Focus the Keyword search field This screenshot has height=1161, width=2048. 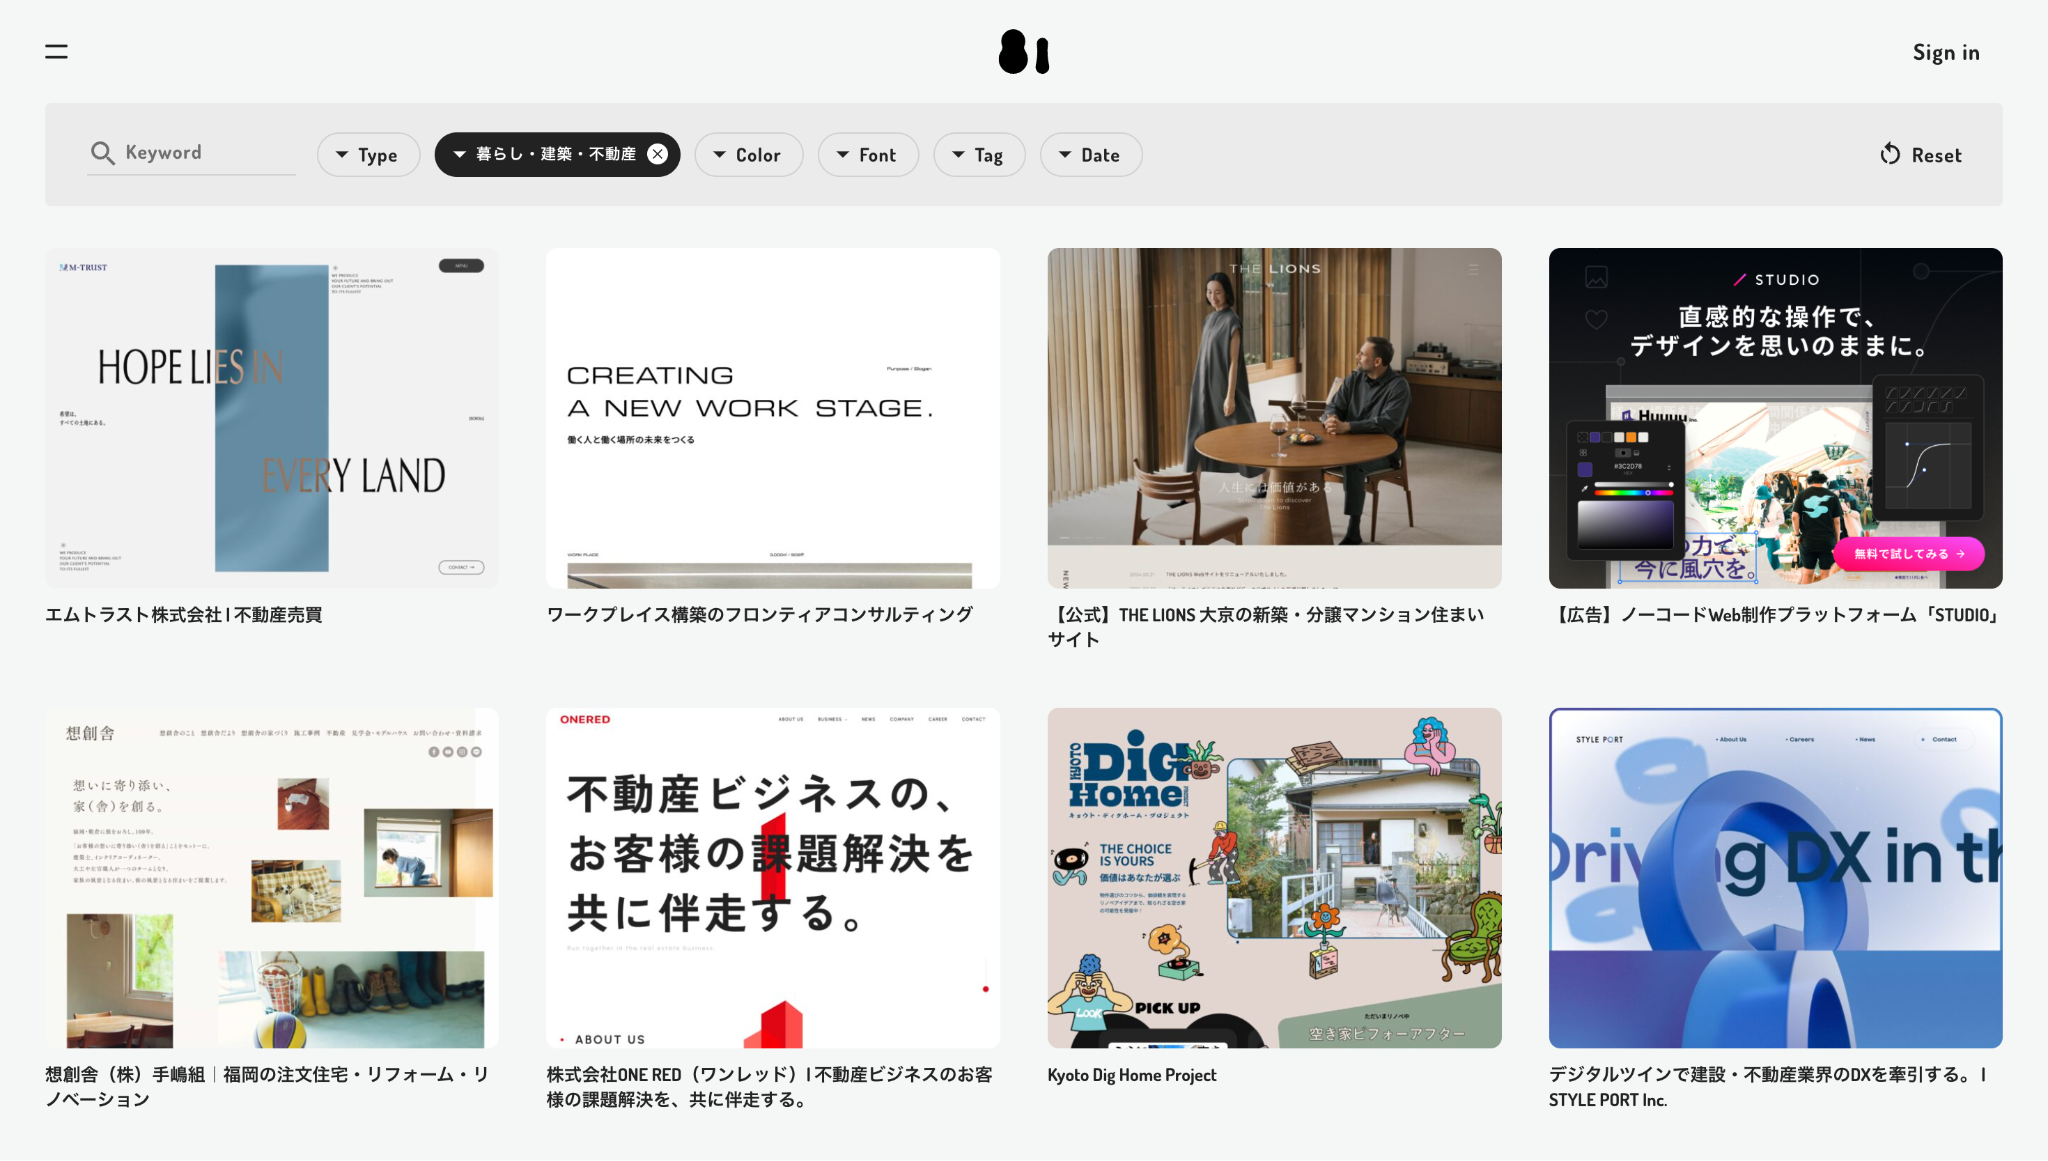tap(205, 153)
